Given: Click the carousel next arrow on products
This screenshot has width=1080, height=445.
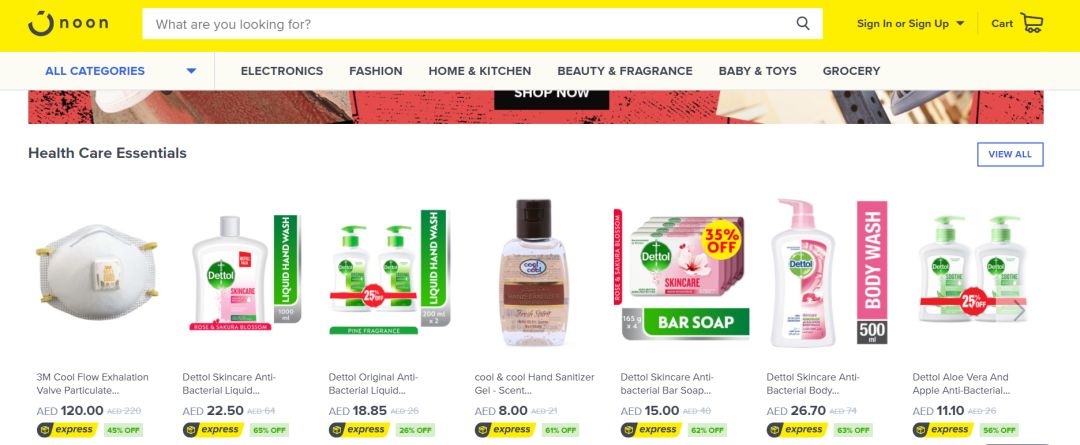Looking at the screenshot, I should click(x=1019, y=311).
